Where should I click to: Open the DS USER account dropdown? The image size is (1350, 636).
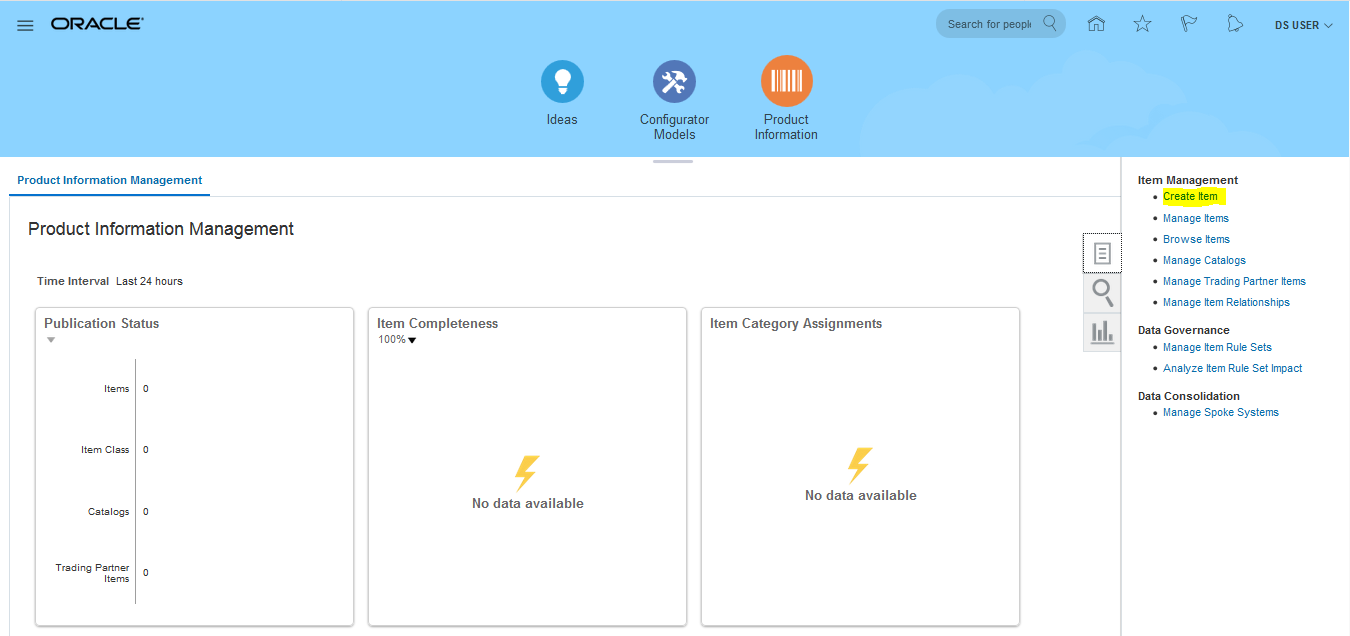(1303, 25)
